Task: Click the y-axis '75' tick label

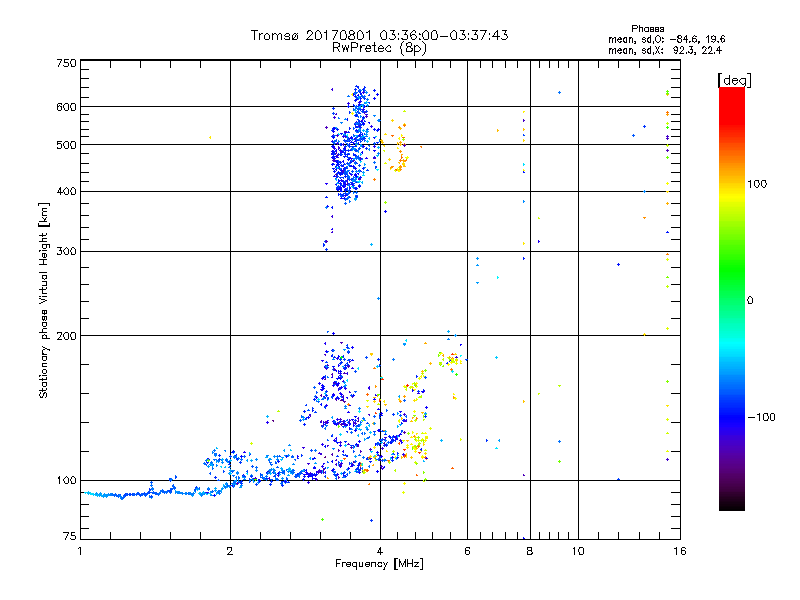Action: click(x=70, y=536)
